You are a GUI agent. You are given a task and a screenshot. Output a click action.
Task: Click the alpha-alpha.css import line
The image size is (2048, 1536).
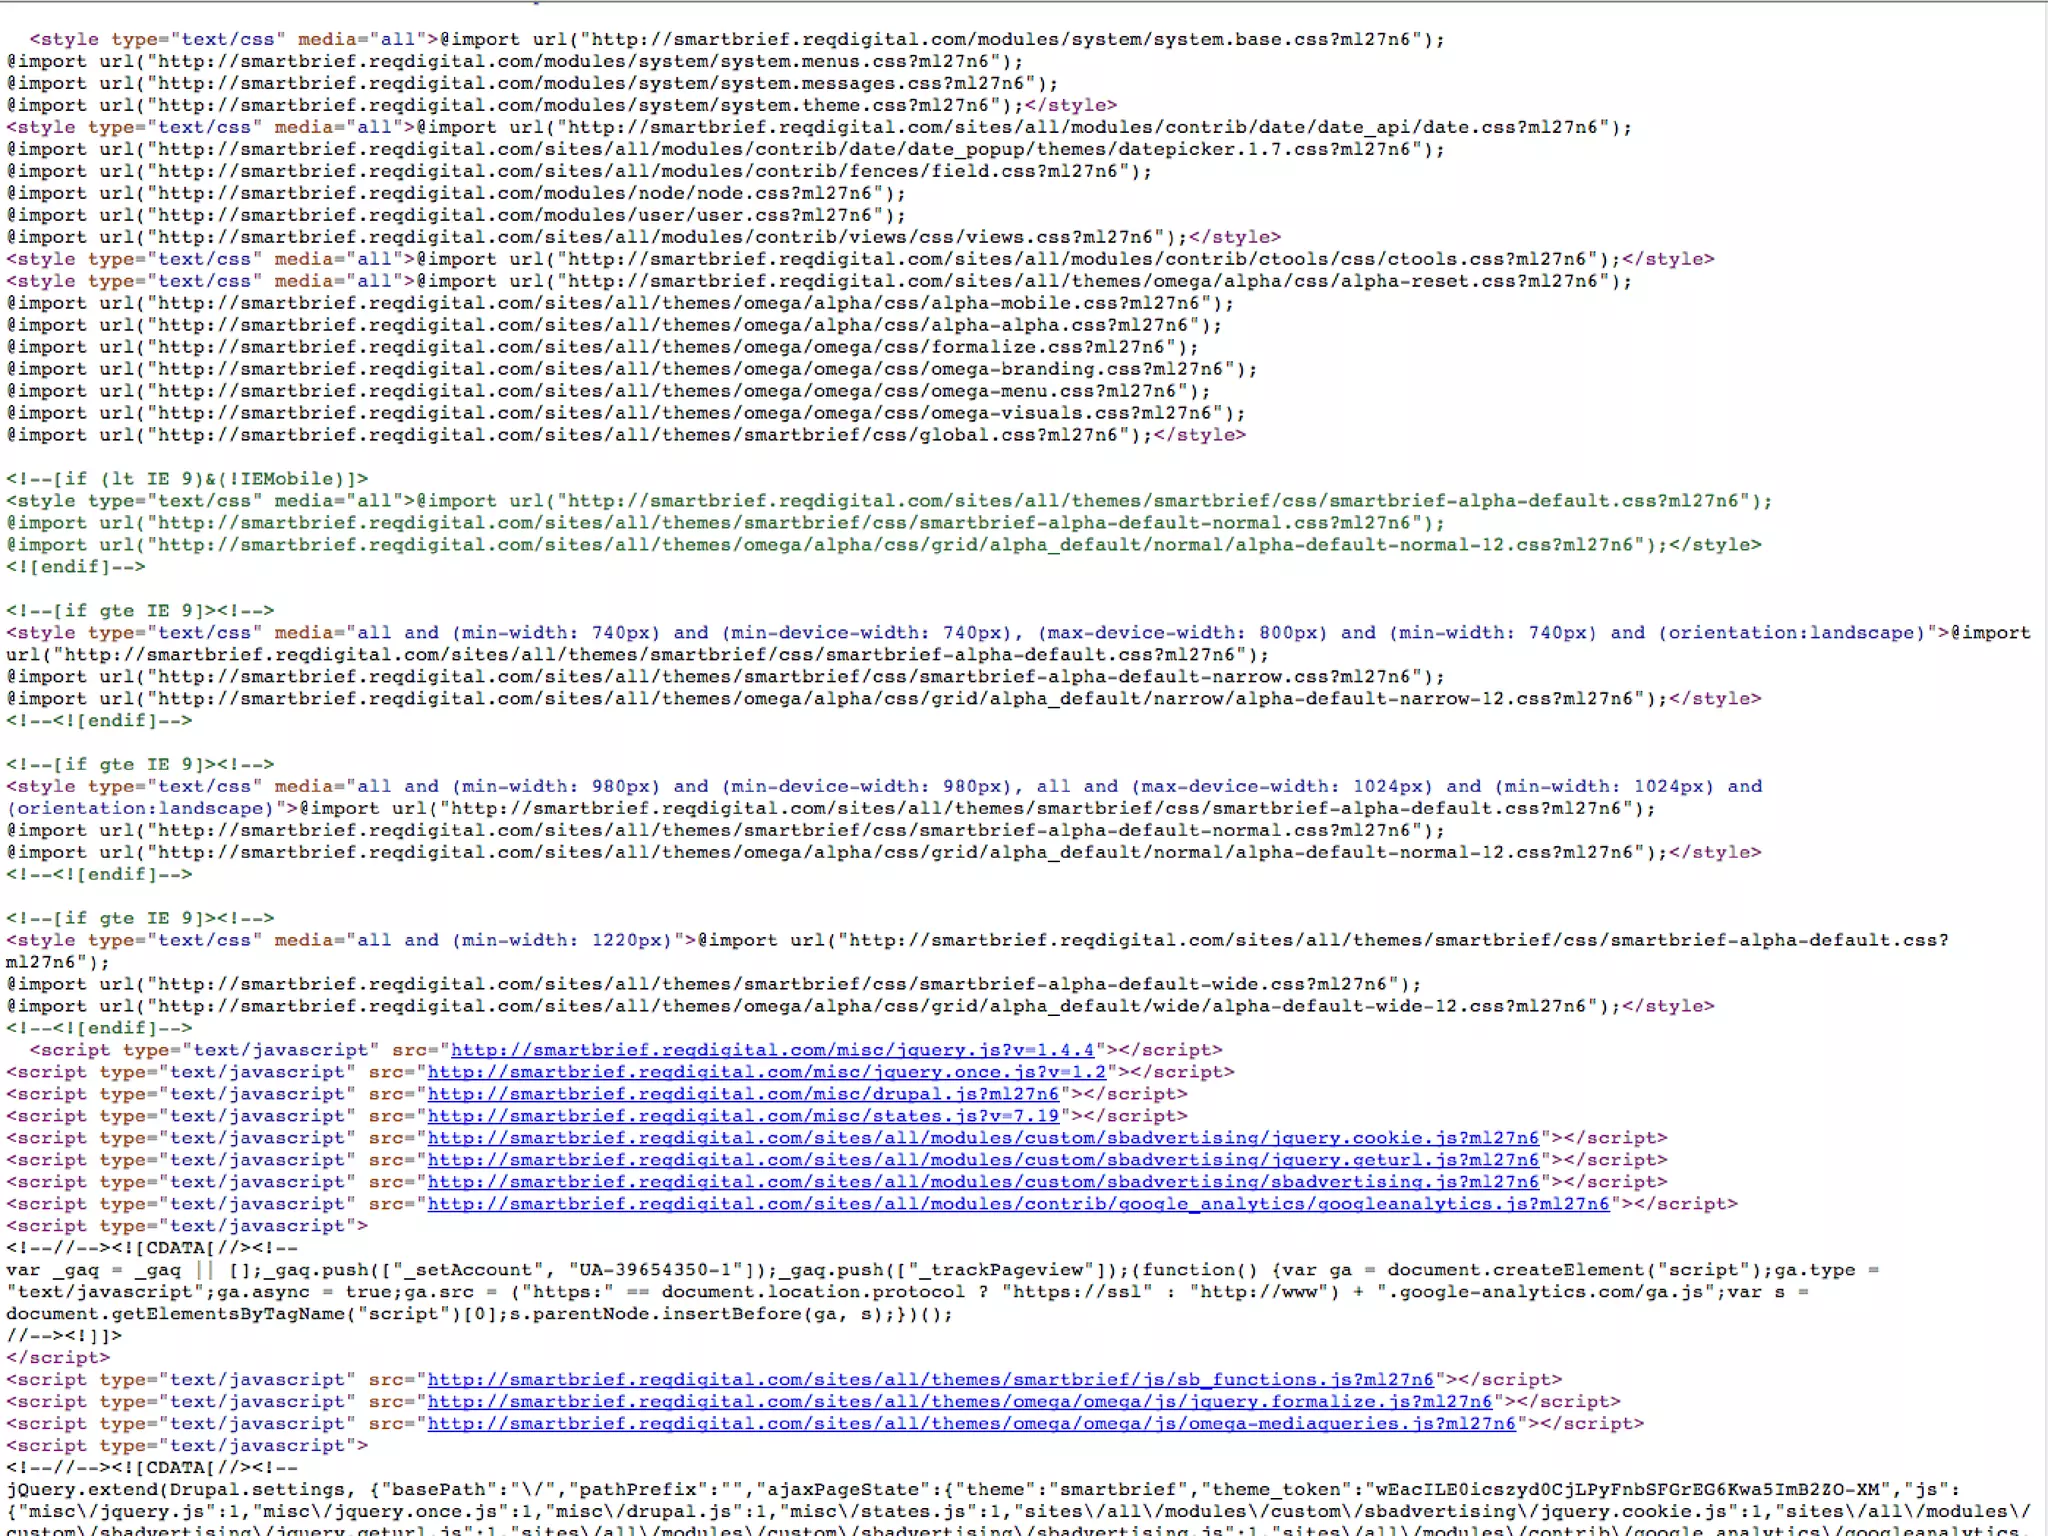click(614, 326)
